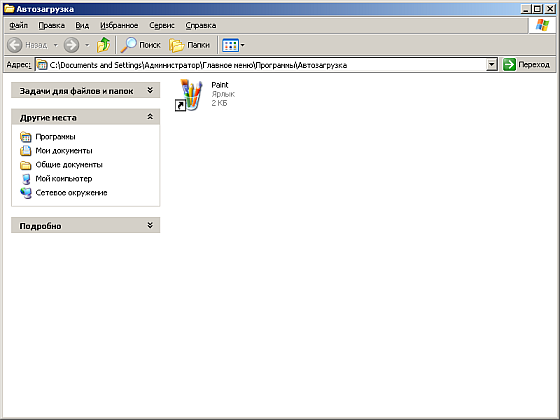The height and width of the screenshot is (420, 560).
Task: Click the green Переход go button
Action: pyautogui.click(x=526, y=65)
